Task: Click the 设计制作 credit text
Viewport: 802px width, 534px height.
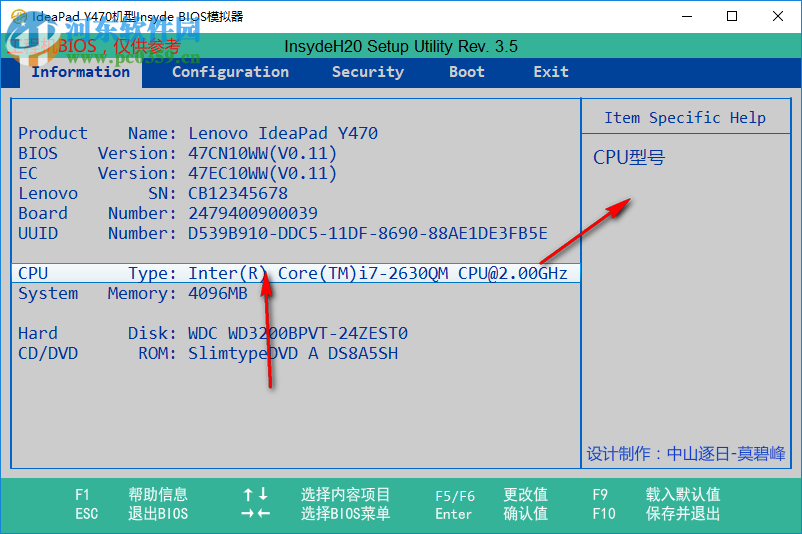Action: [x=686, y=454]
